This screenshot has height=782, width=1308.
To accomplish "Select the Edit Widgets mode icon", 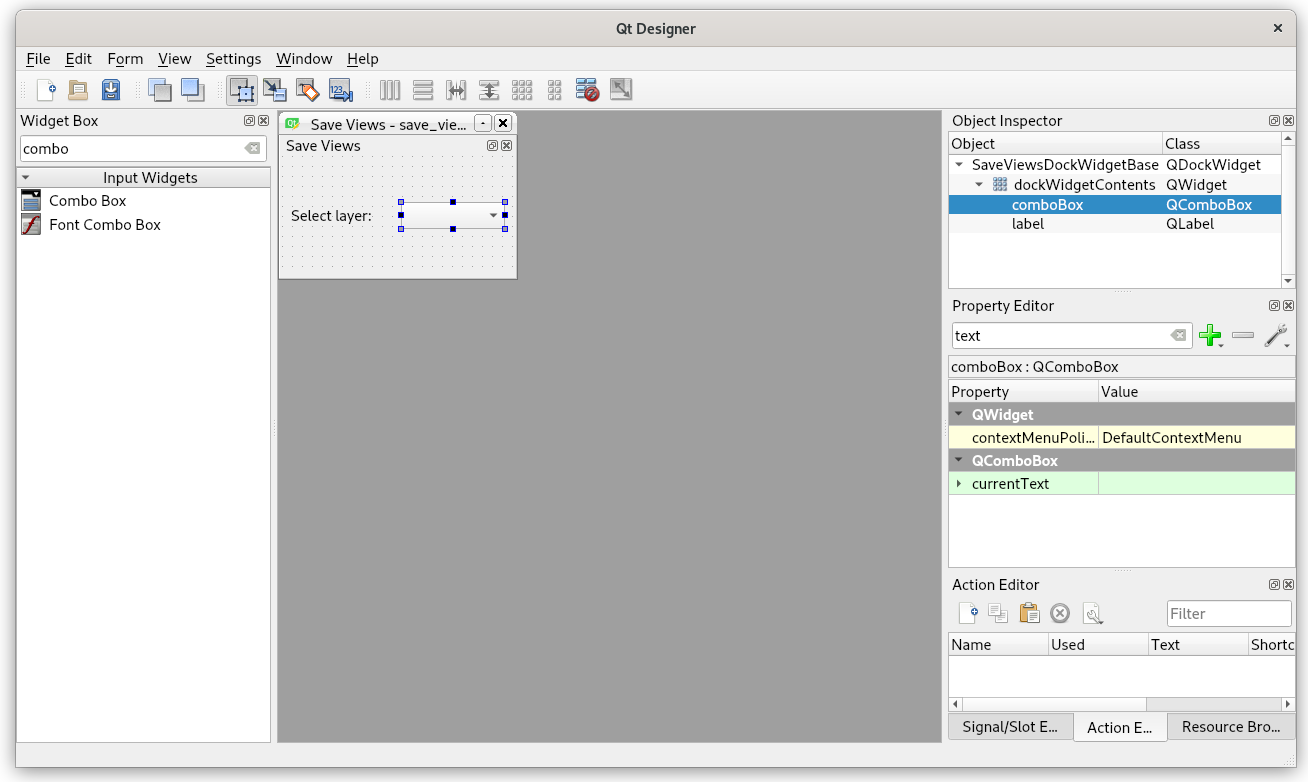I will [x=241, y=90].
